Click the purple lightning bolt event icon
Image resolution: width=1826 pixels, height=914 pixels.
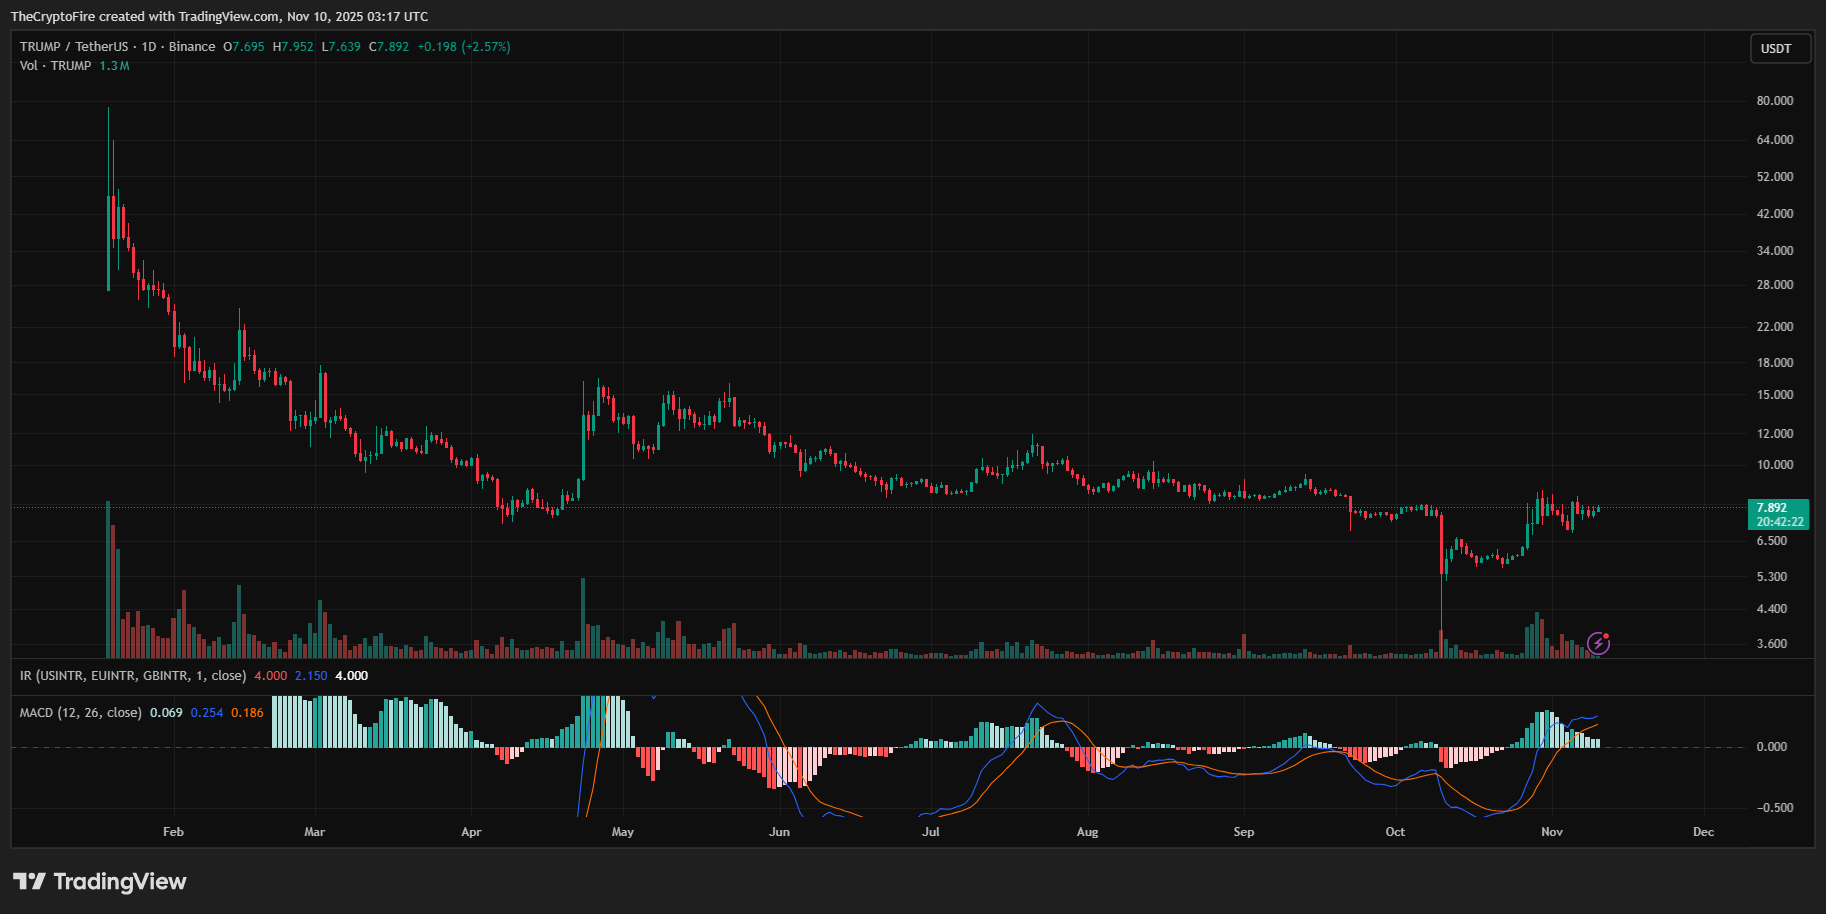pyautogui.click(x=1598, y=643)
